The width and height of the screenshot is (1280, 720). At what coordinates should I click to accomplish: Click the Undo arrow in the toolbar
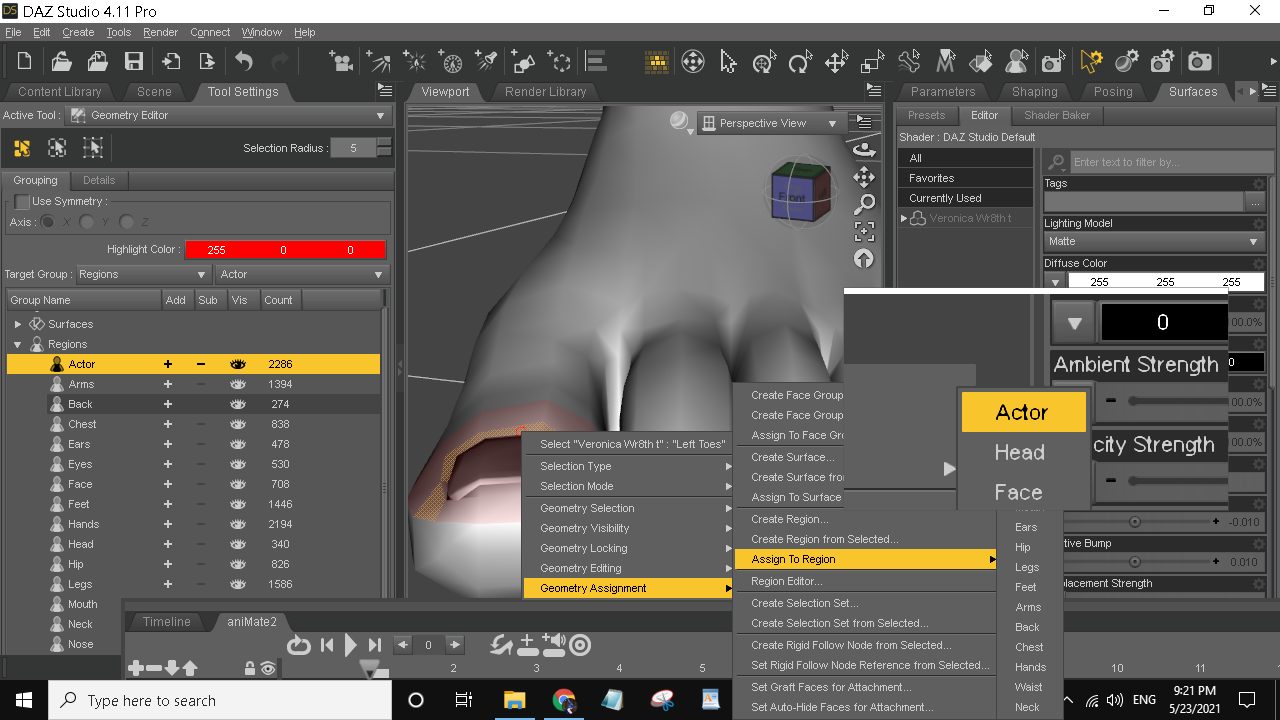[x=244, y=62]
